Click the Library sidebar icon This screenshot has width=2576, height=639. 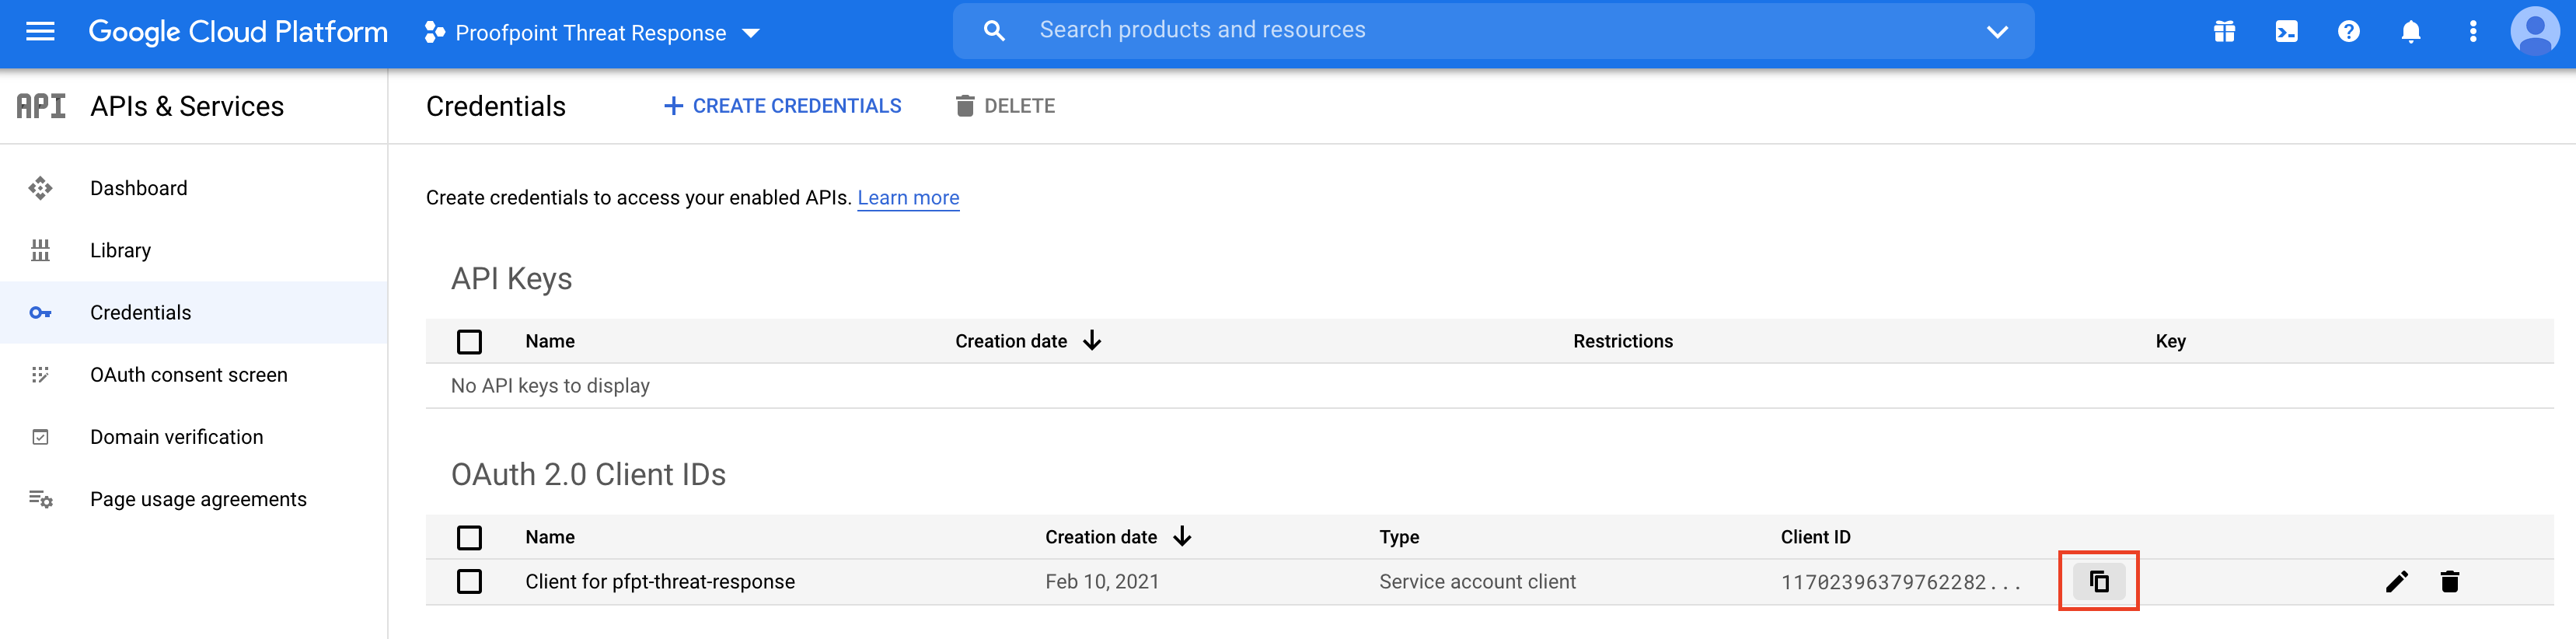40,250
